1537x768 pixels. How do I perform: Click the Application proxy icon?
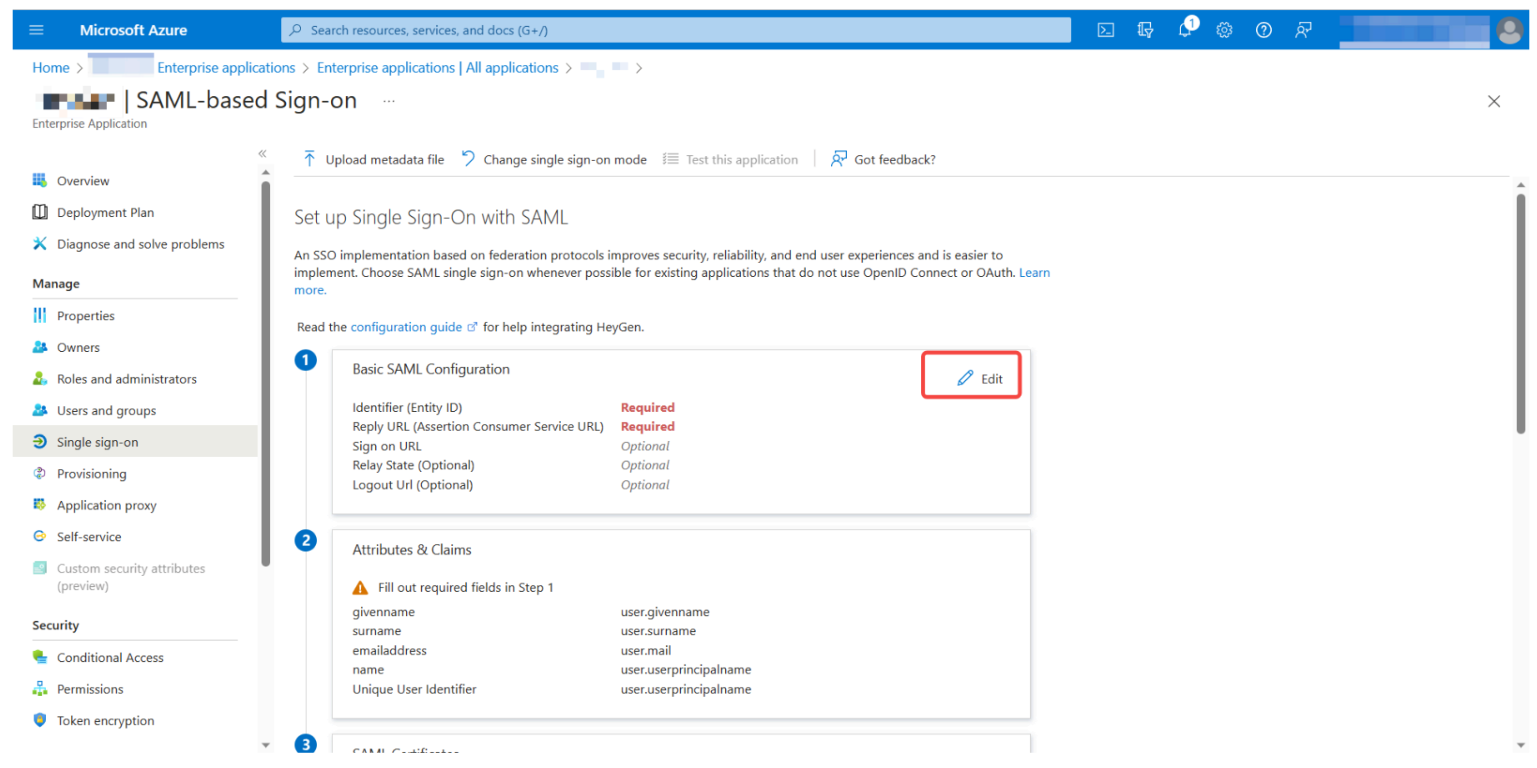[40, 505]
